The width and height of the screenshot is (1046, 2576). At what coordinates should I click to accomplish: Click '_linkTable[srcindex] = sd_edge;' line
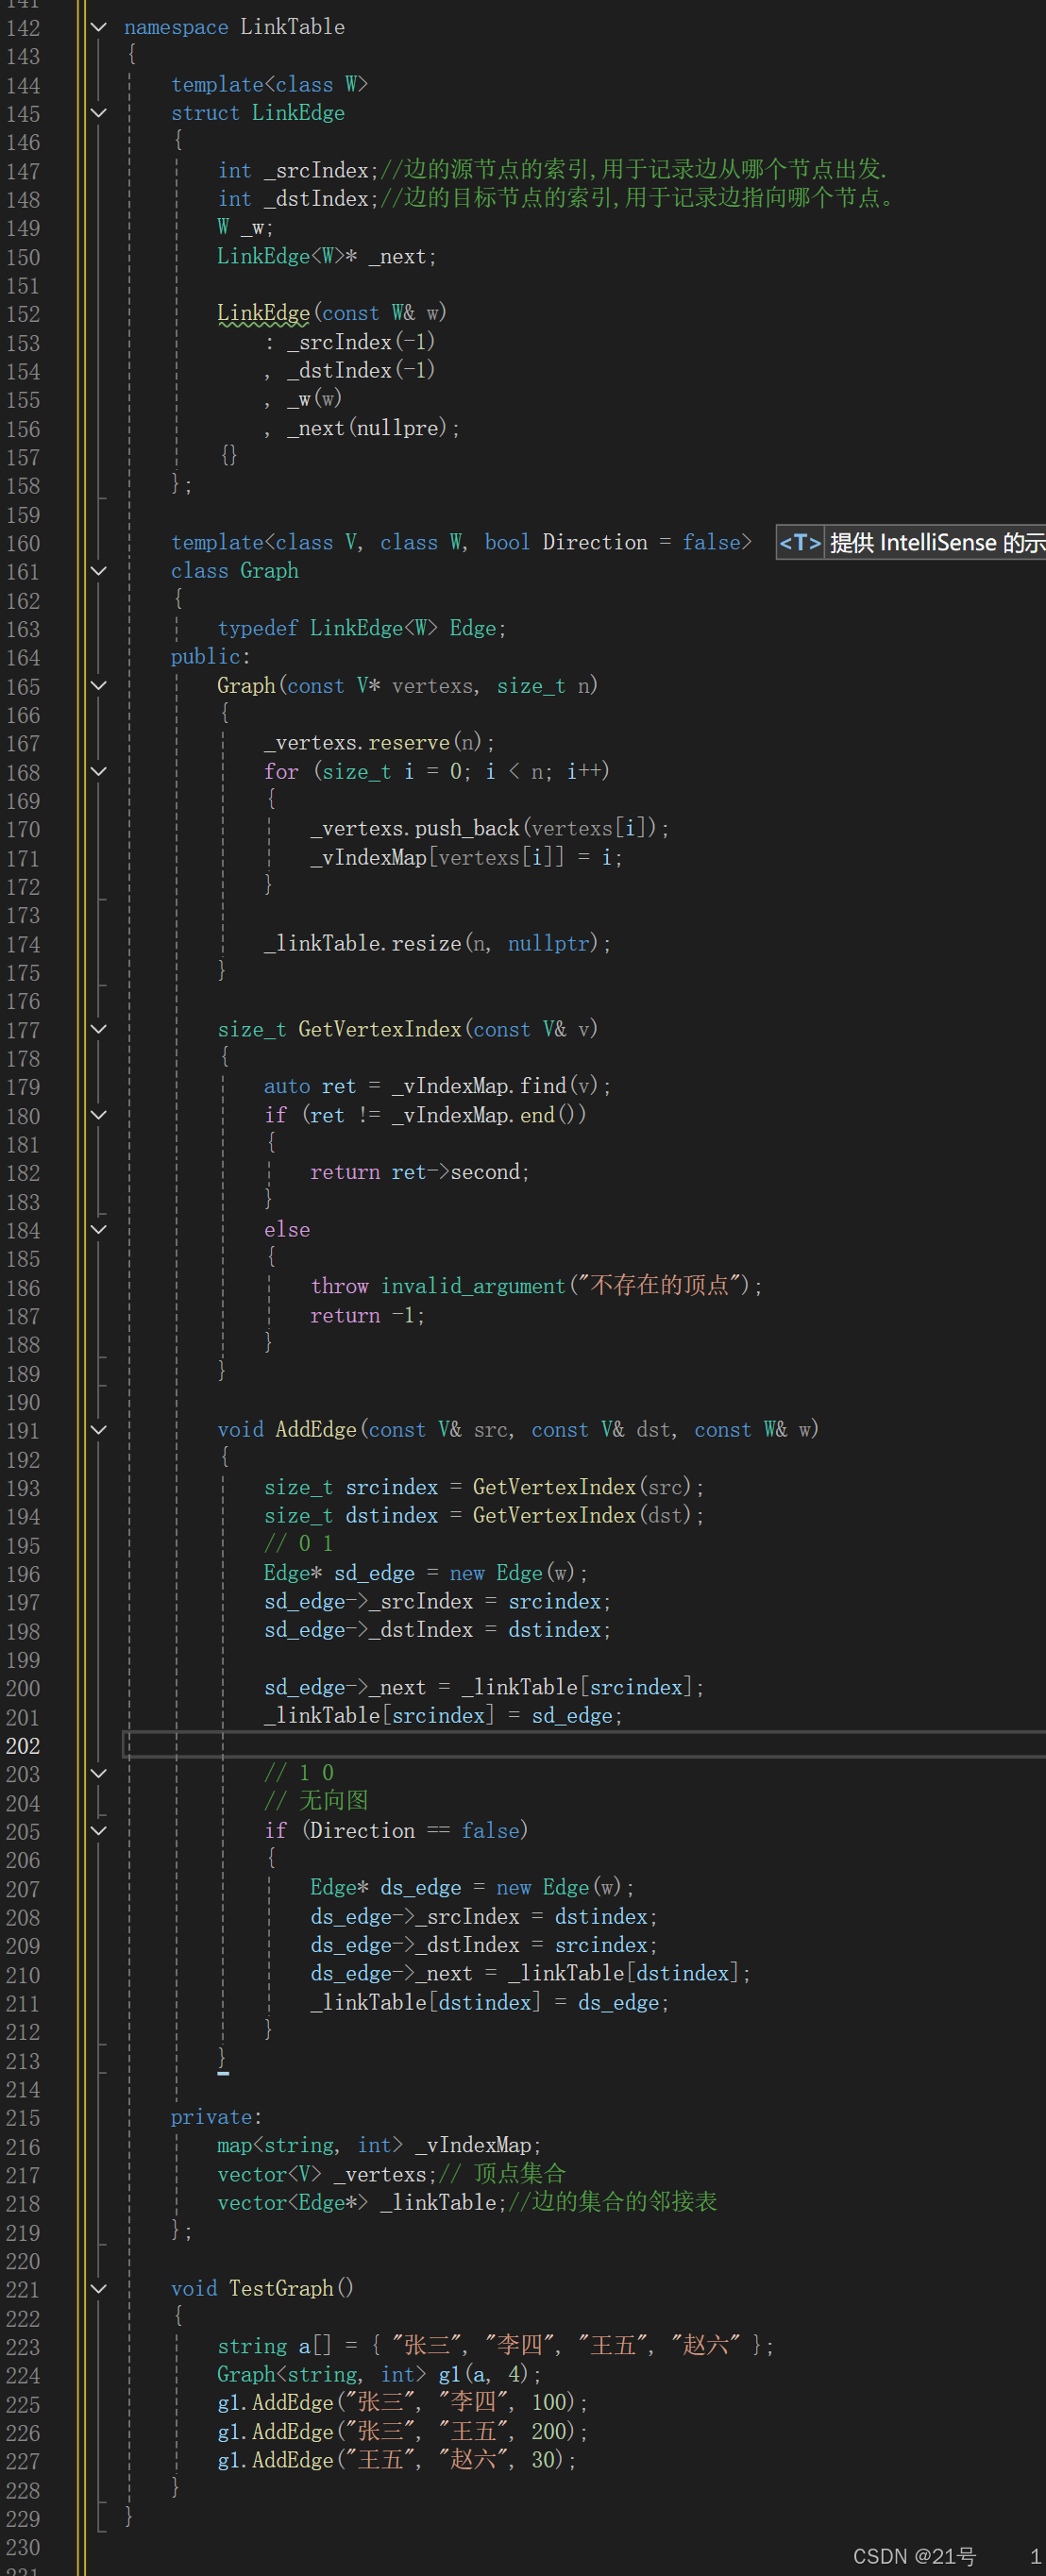pos(443,1716)
